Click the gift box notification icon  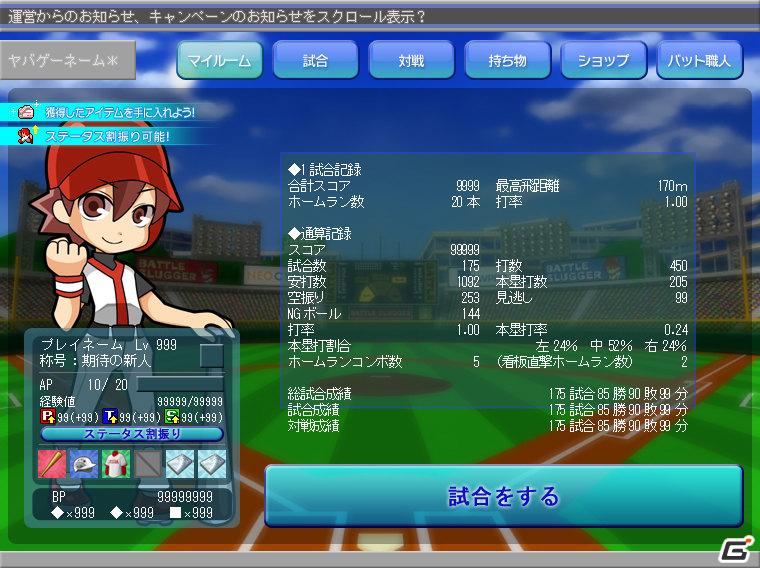[x=26, y=112]
